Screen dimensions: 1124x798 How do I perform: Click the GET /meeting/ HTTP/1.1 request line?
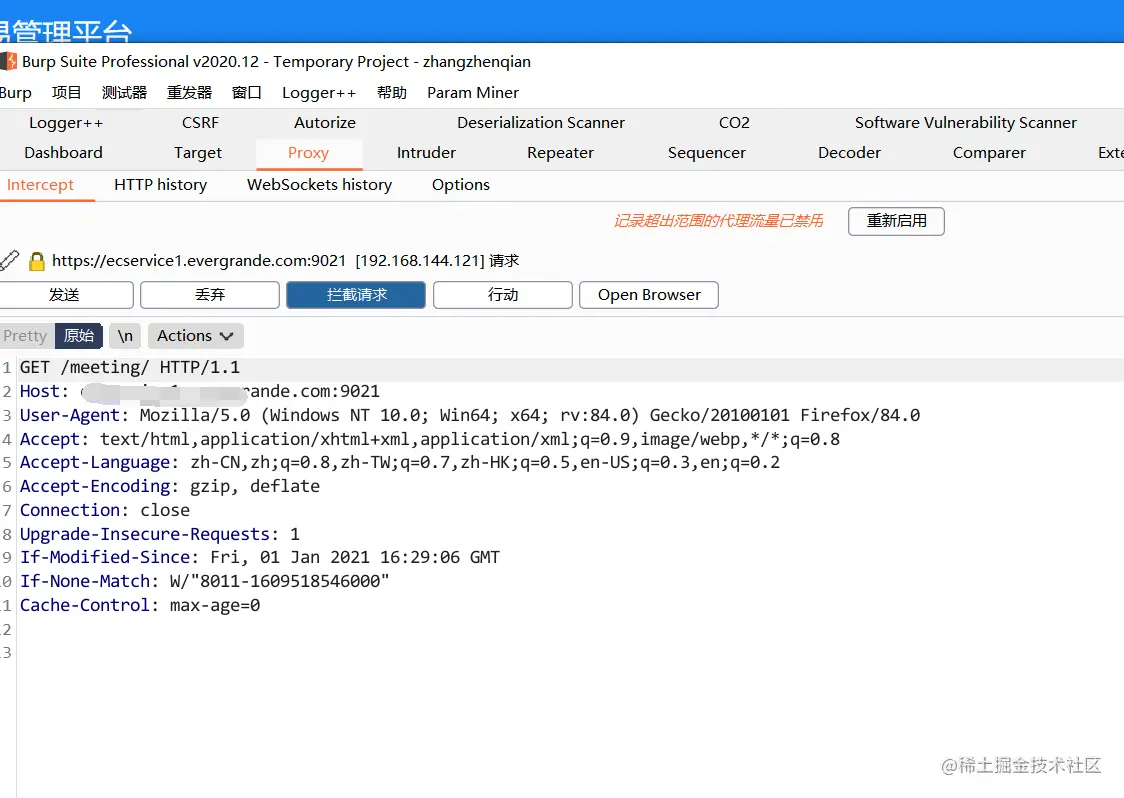point(130,368)
